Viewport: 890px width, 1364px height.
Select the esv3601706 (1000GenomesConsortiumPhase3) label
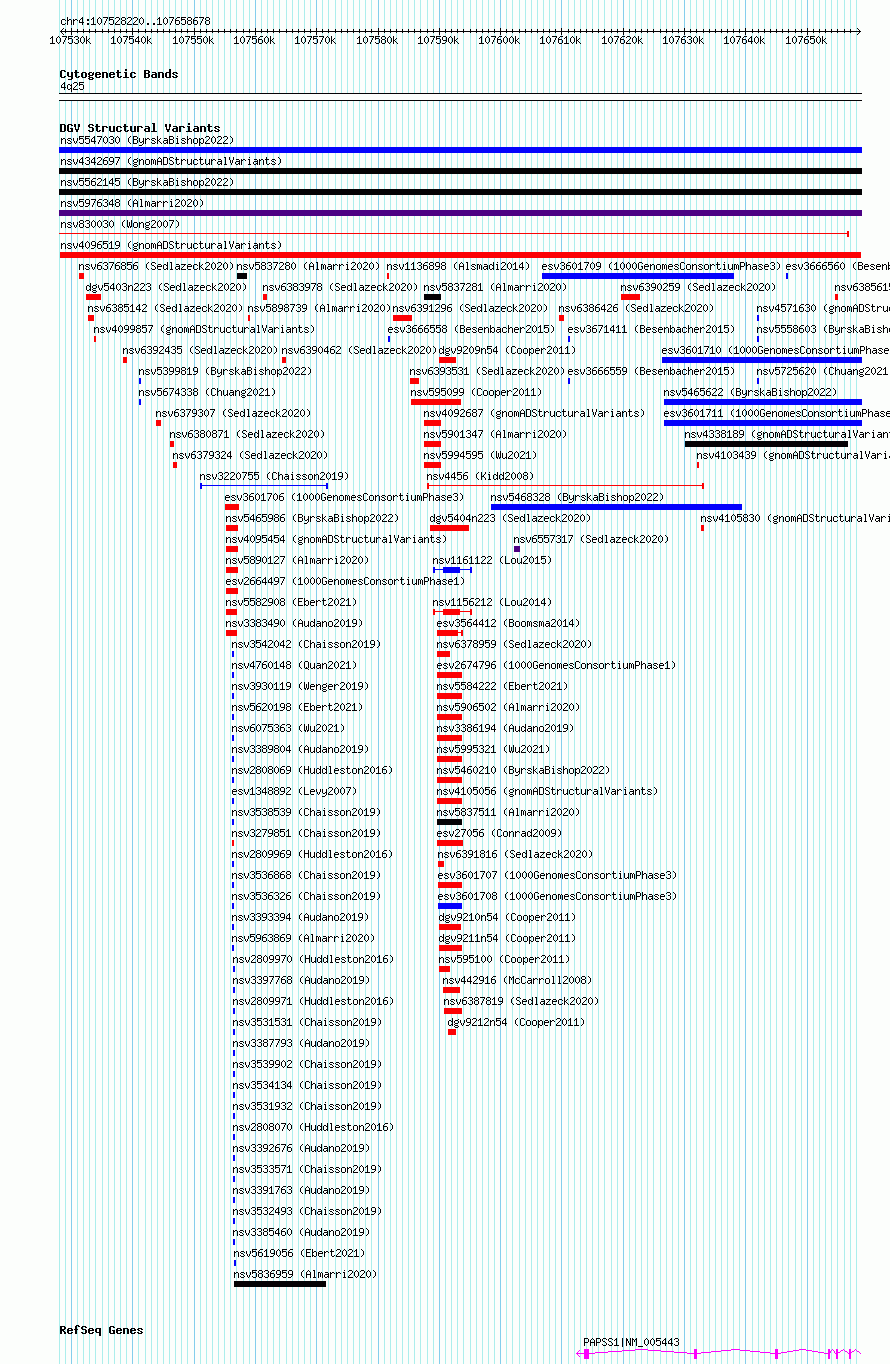[344, 497]
